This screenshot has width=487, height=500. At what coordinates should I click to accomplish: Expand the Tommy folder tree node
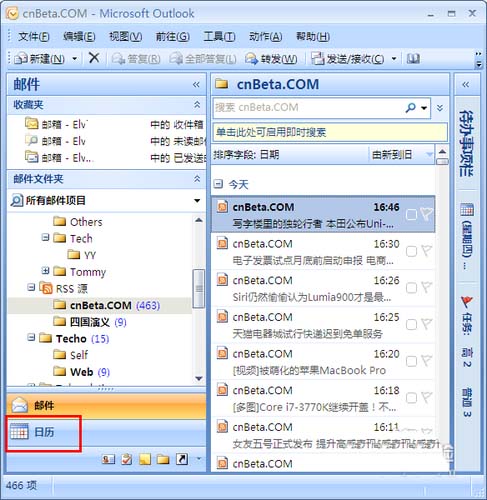pyautogui.click(x=45, y=271)
